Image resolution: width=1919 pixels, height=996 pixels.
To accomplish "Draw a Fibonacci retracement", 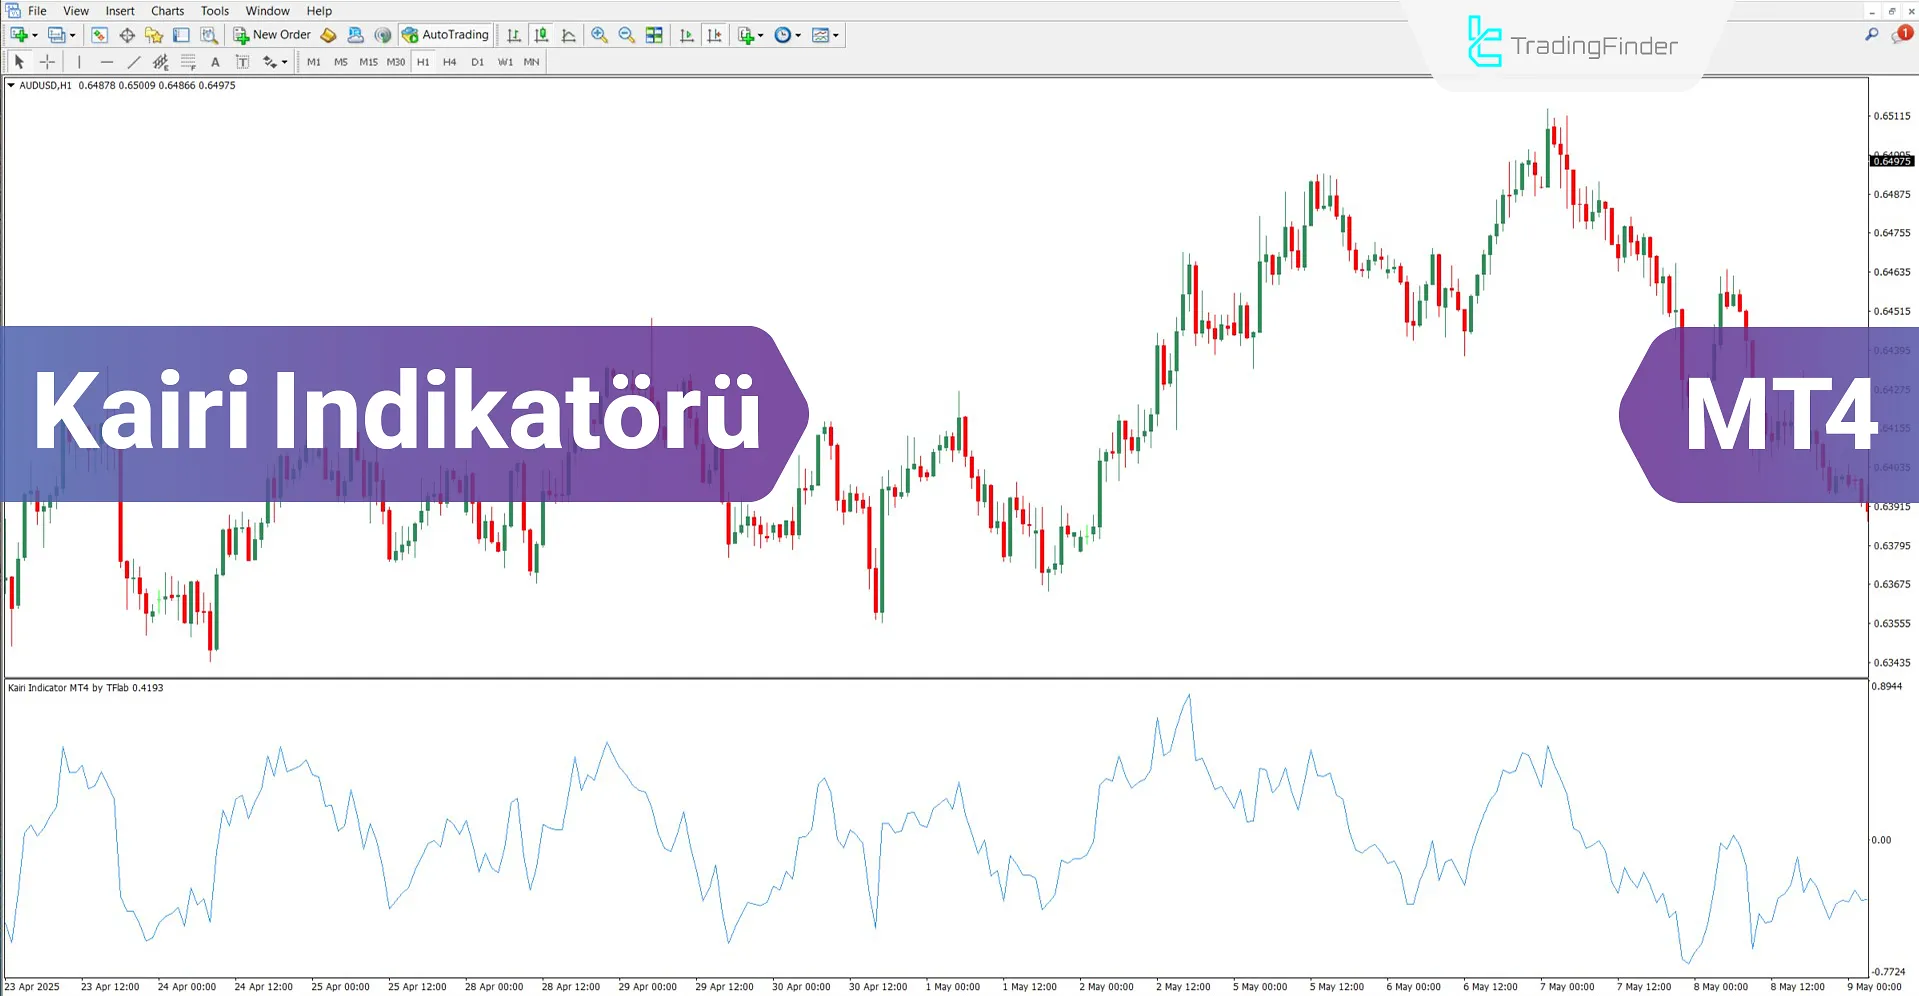I will pyautogui.click(x=188, y=61).
